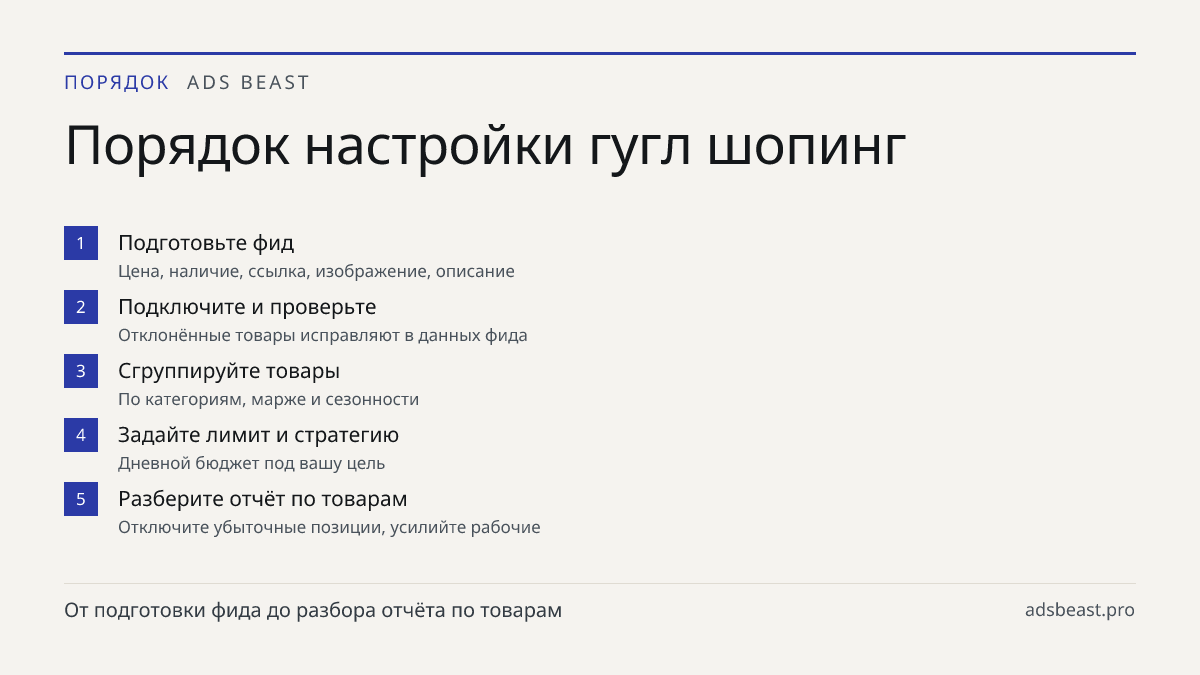Click 'По категориям, марже и сезонности' line

tap(268, 399)
